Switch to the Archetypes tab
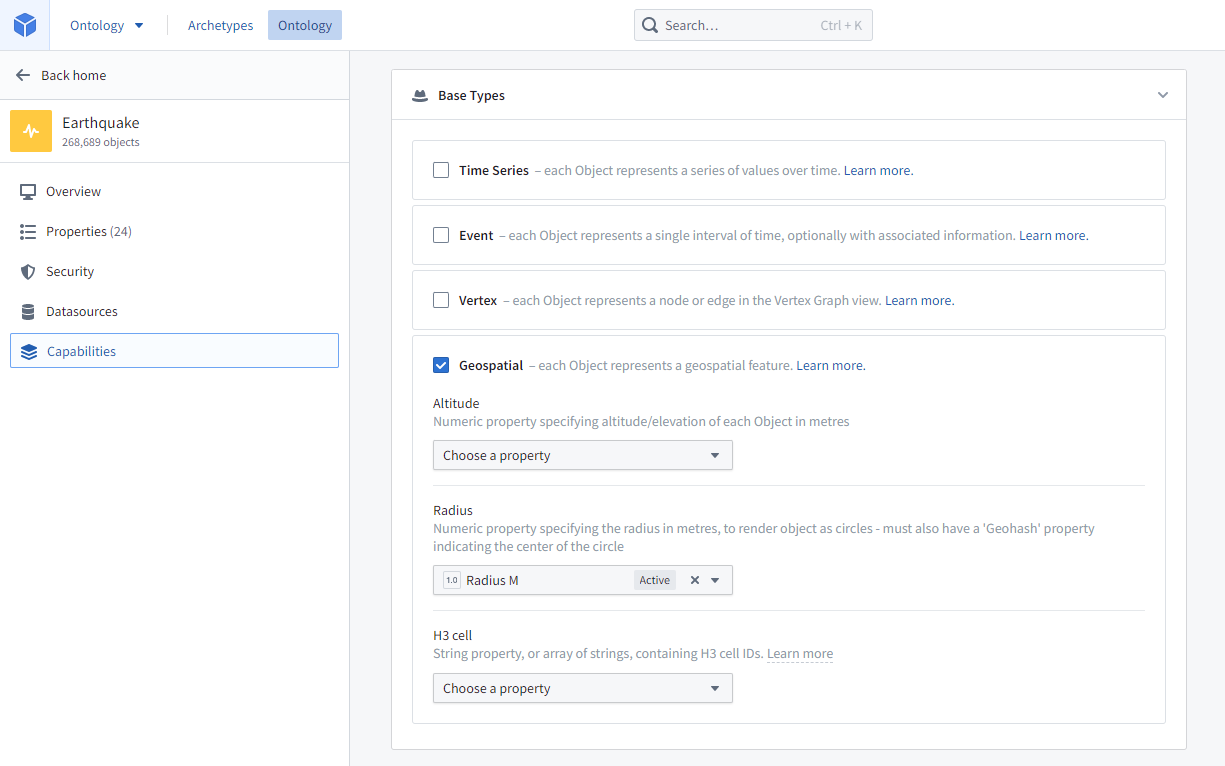 pos(221,25)
